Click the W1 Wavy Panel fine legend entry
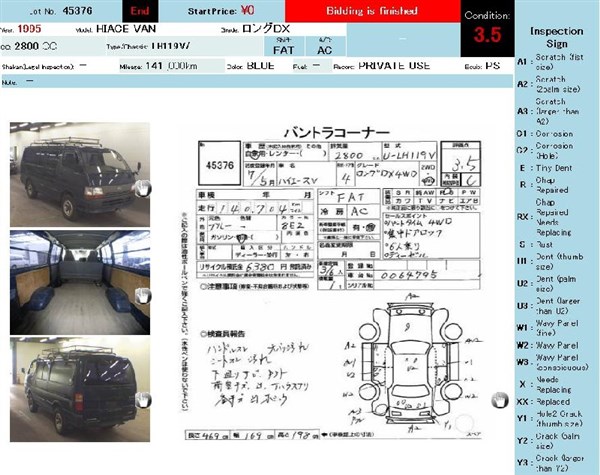The width and height of the screenshot is (600, 475). tap(548, 328)
